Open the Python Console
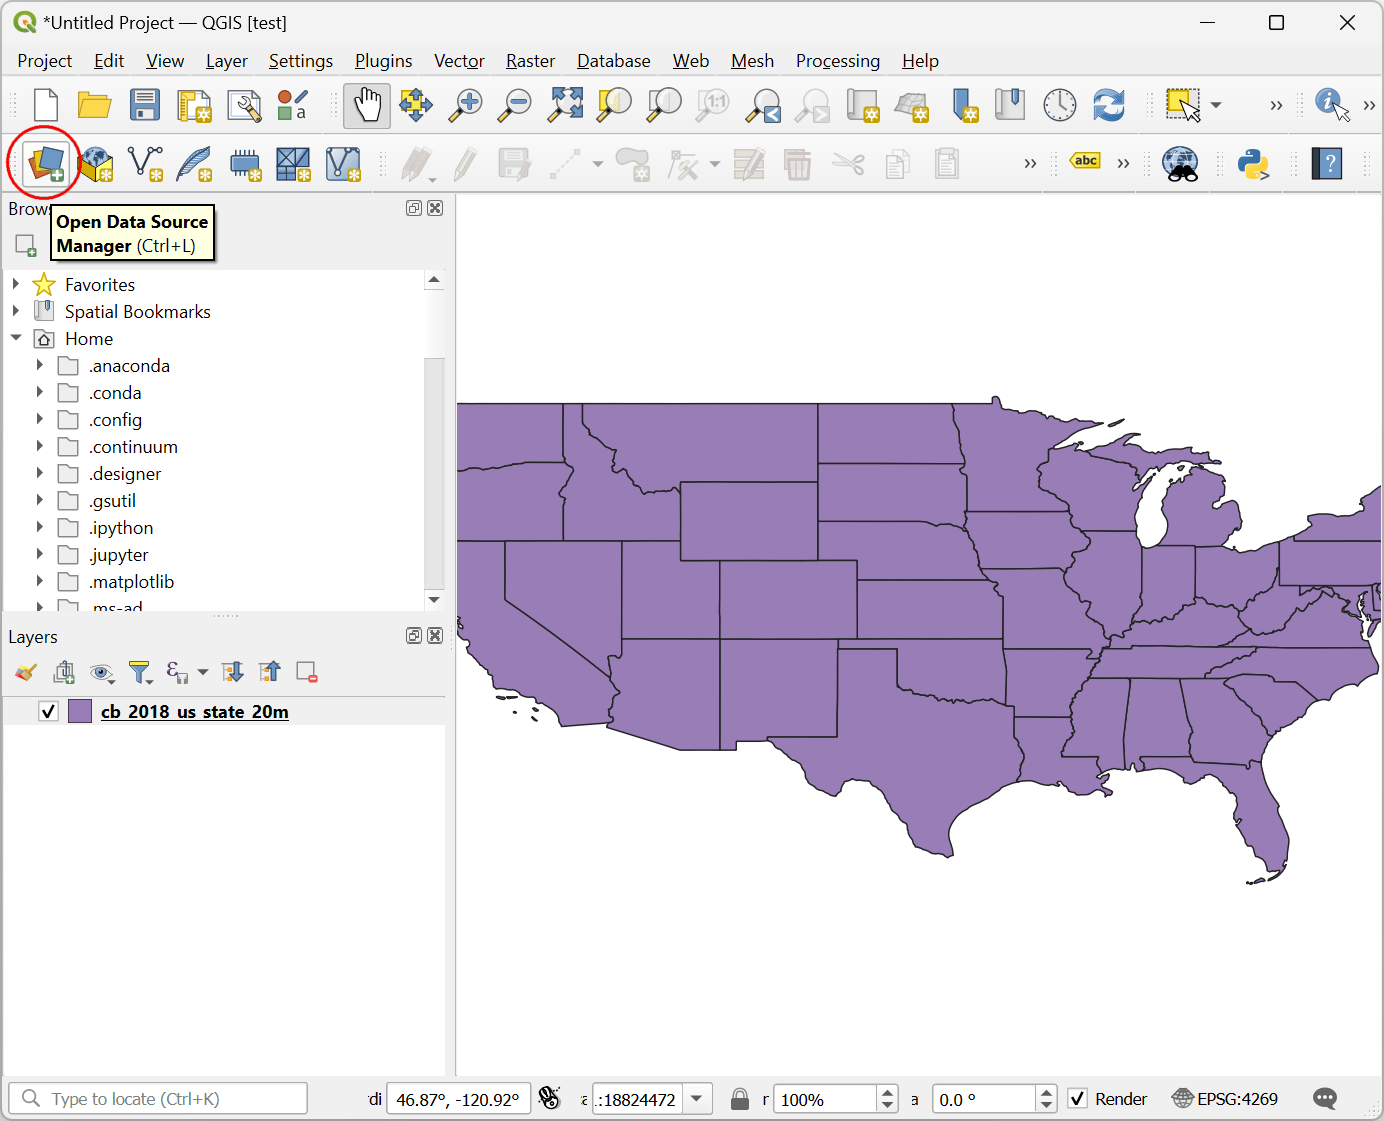This screenshot has height=1121, width=1384. [x=1255, y=164]
